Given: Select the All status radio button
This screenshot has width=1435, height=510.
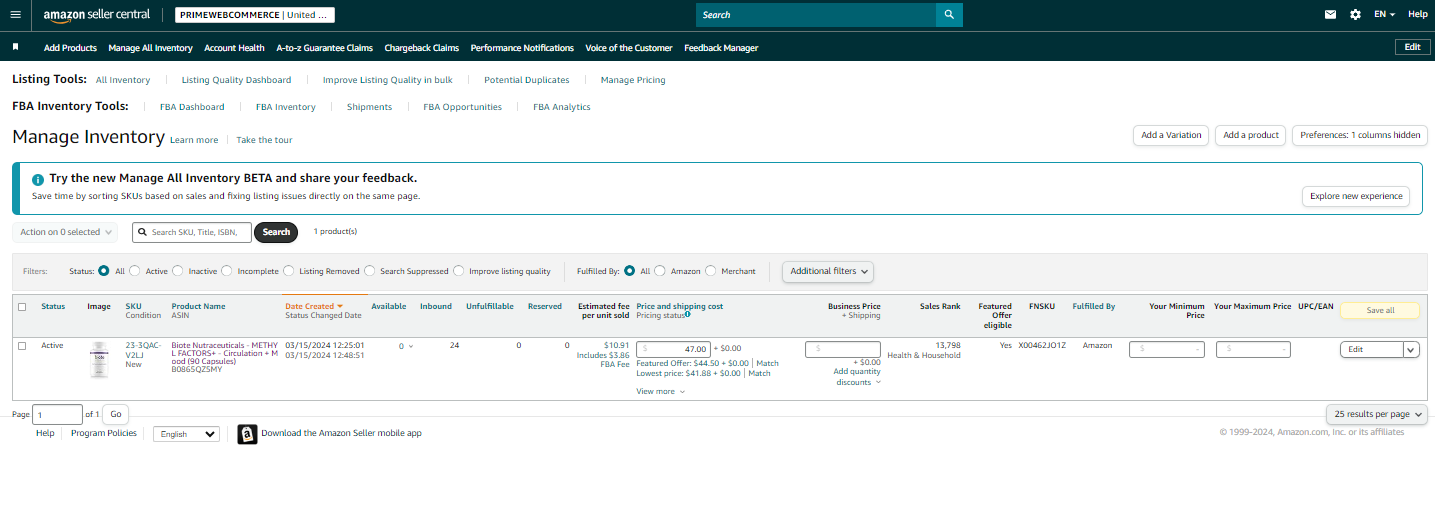Looking at the screenshot, I should point(104,271).
